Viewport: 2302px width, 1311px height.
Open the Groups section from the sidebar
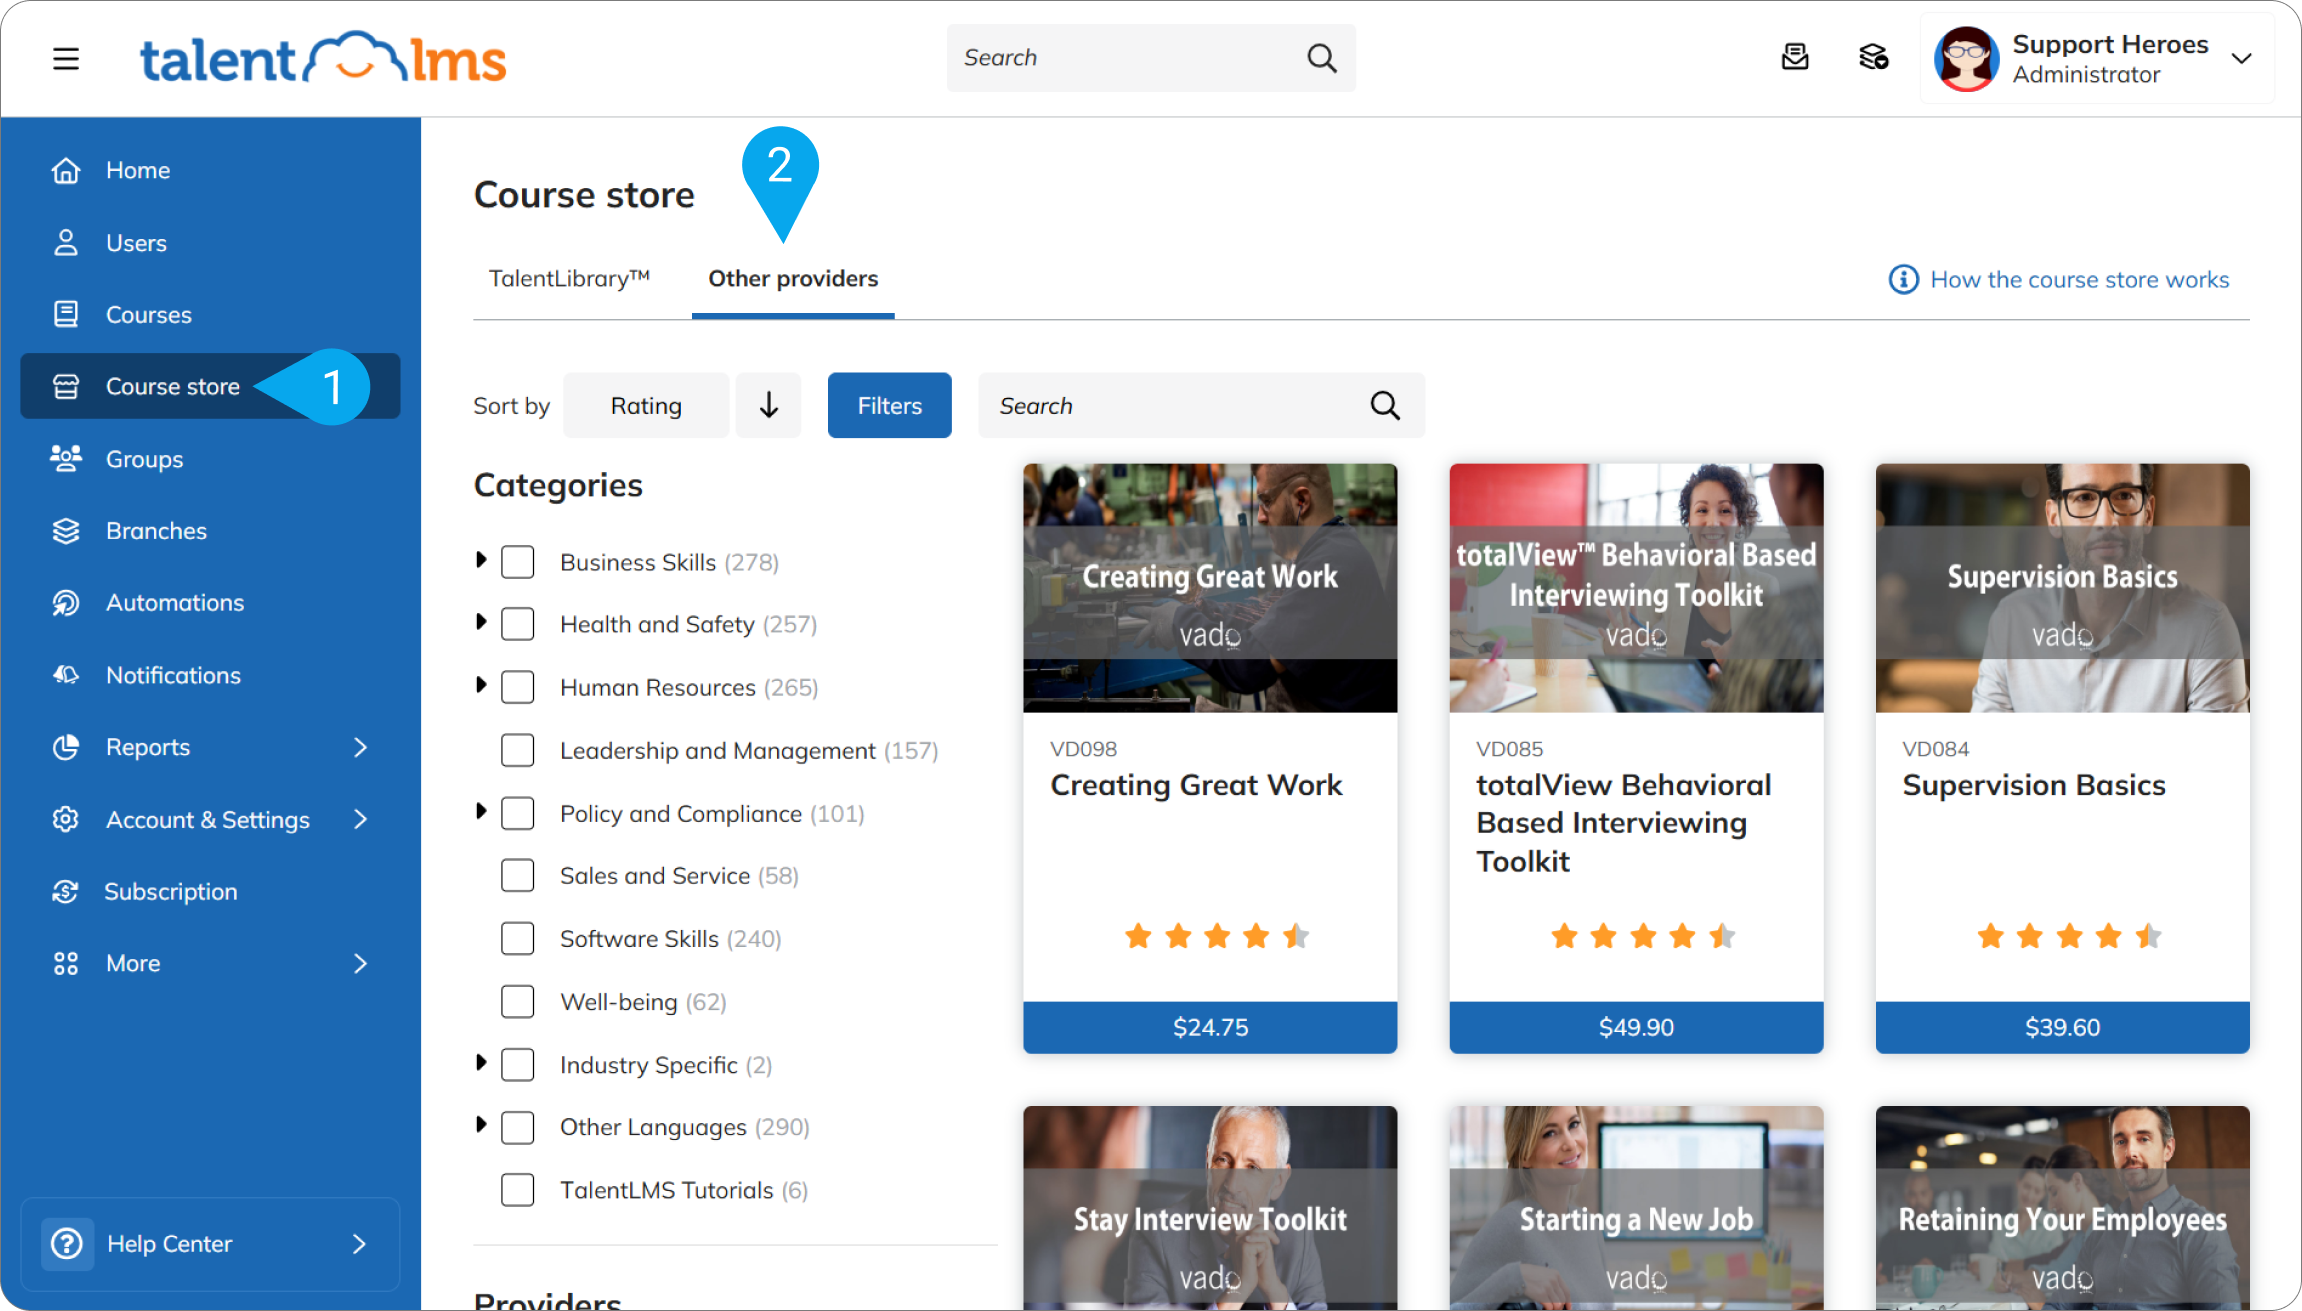pyautogui.click(x=143, y=458)
